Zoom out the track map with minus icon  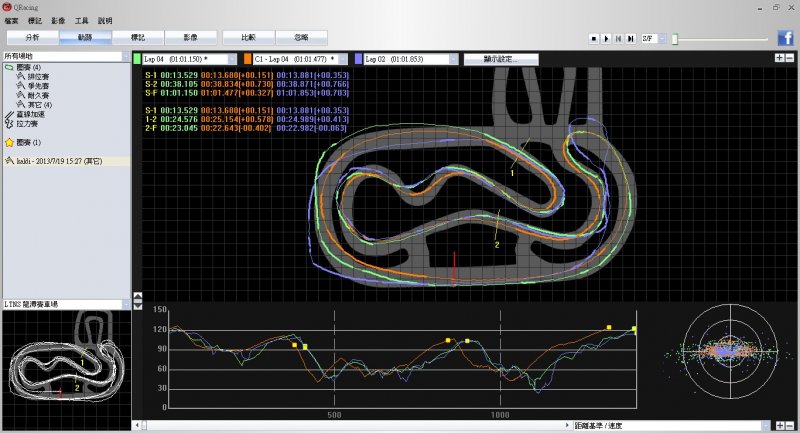789,58
